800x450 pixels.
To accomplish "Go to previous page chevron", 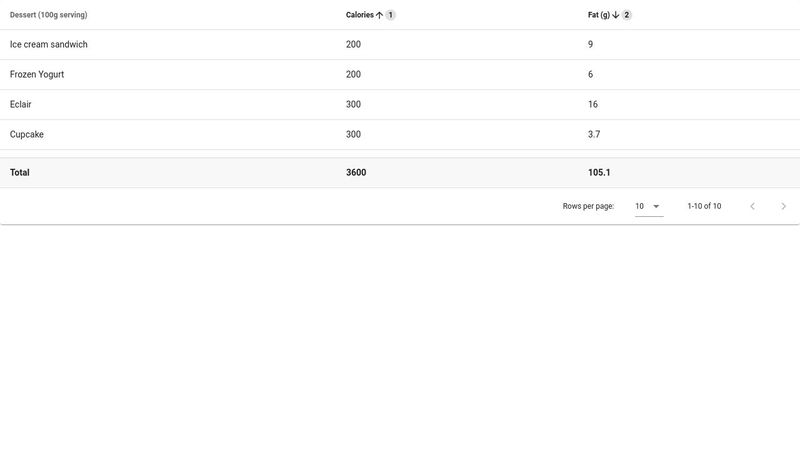I will click(x=752, y=206).
